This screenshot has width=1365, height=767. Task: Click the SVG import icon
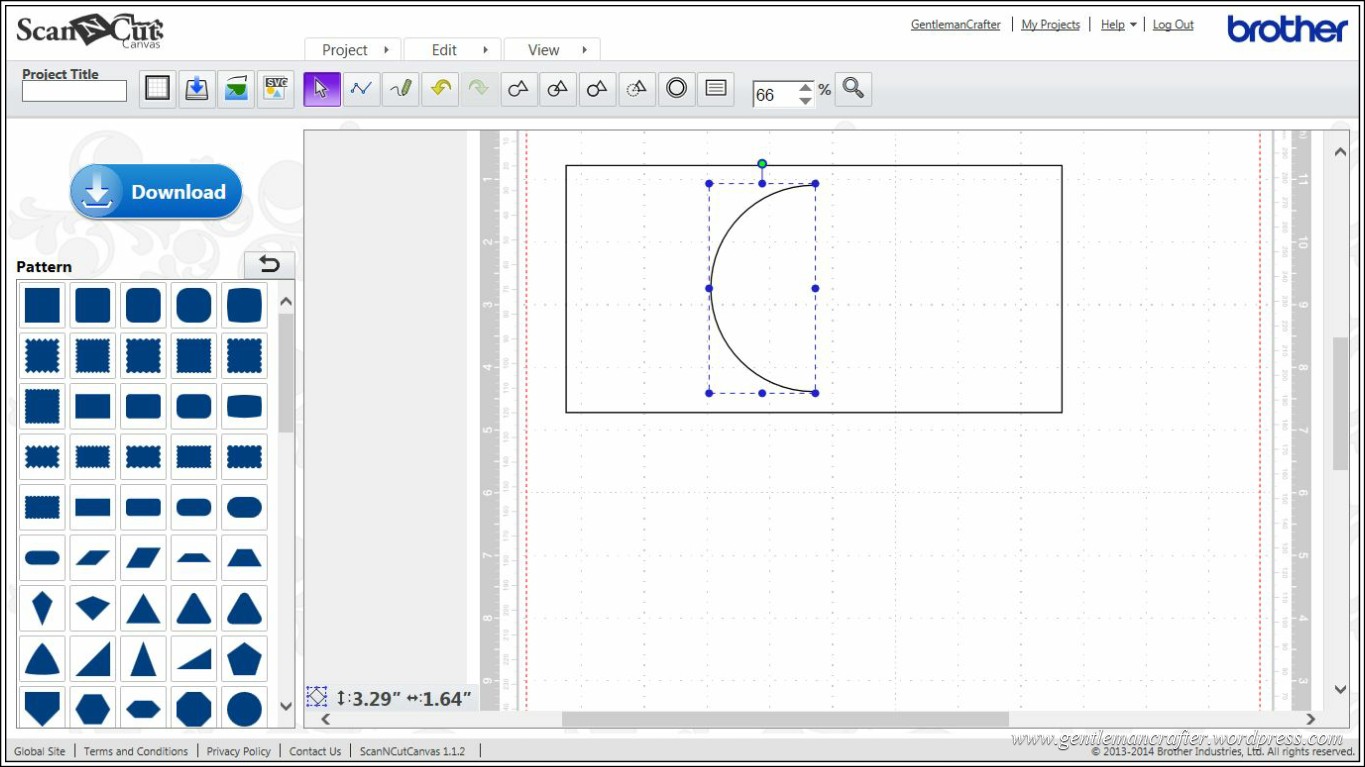[x=275, y=88]
